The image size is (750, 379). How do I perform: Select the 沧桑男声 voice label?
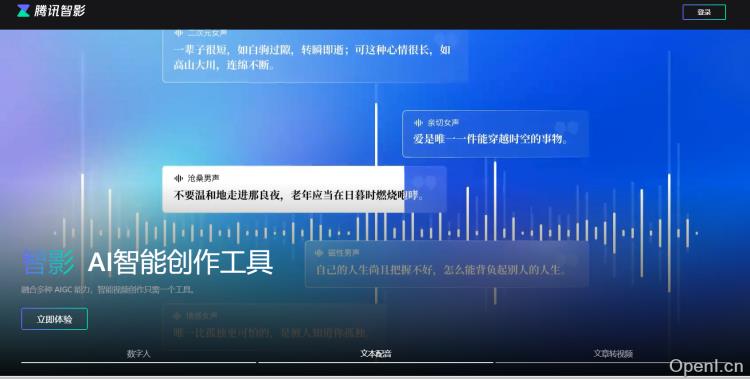tap(203, 178)
